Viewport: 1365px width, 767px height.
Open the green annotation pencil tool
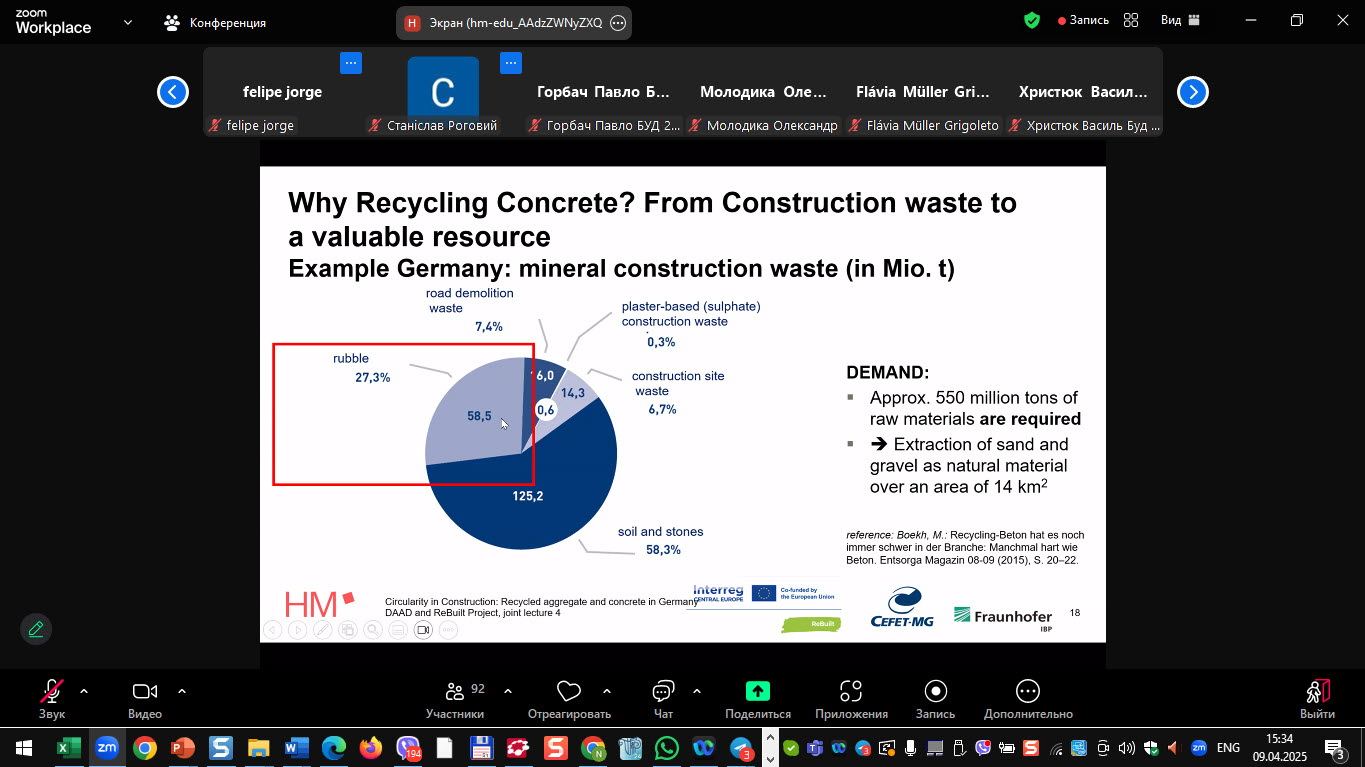[x=36, y=629]
